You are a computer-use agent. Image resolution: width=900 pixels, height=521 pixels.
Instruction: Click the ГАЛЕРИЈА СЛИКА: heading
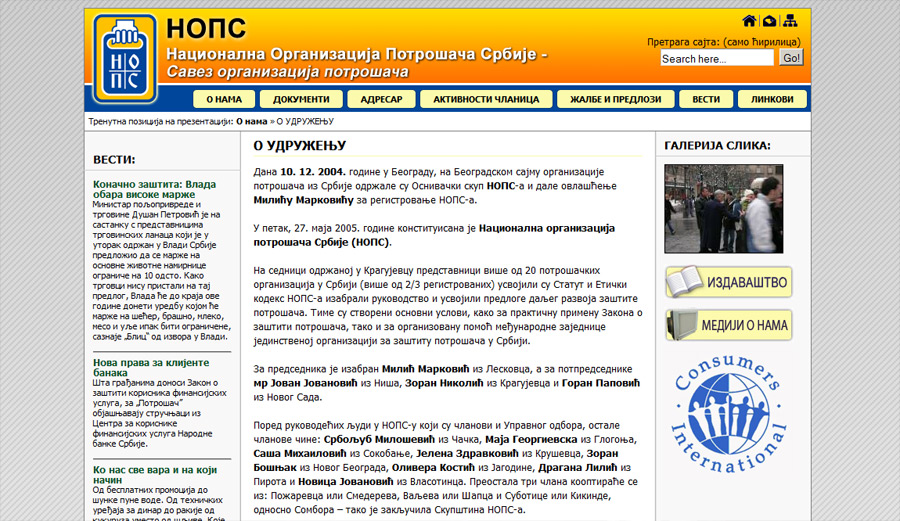[717, 146]
